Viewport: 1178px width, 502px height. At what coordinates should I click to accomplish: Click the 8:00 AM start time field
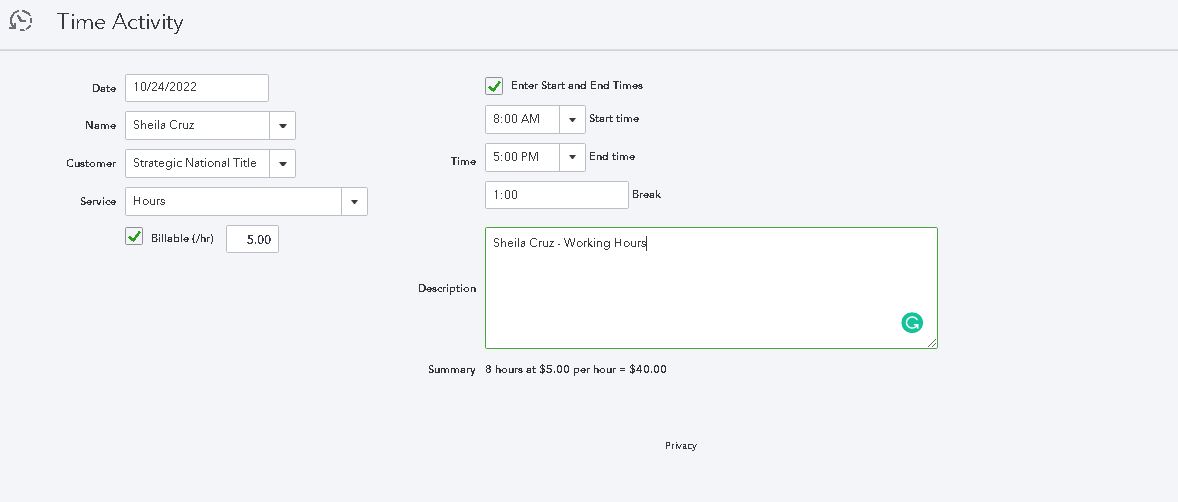pyautogui.click(x=521, y=120)
